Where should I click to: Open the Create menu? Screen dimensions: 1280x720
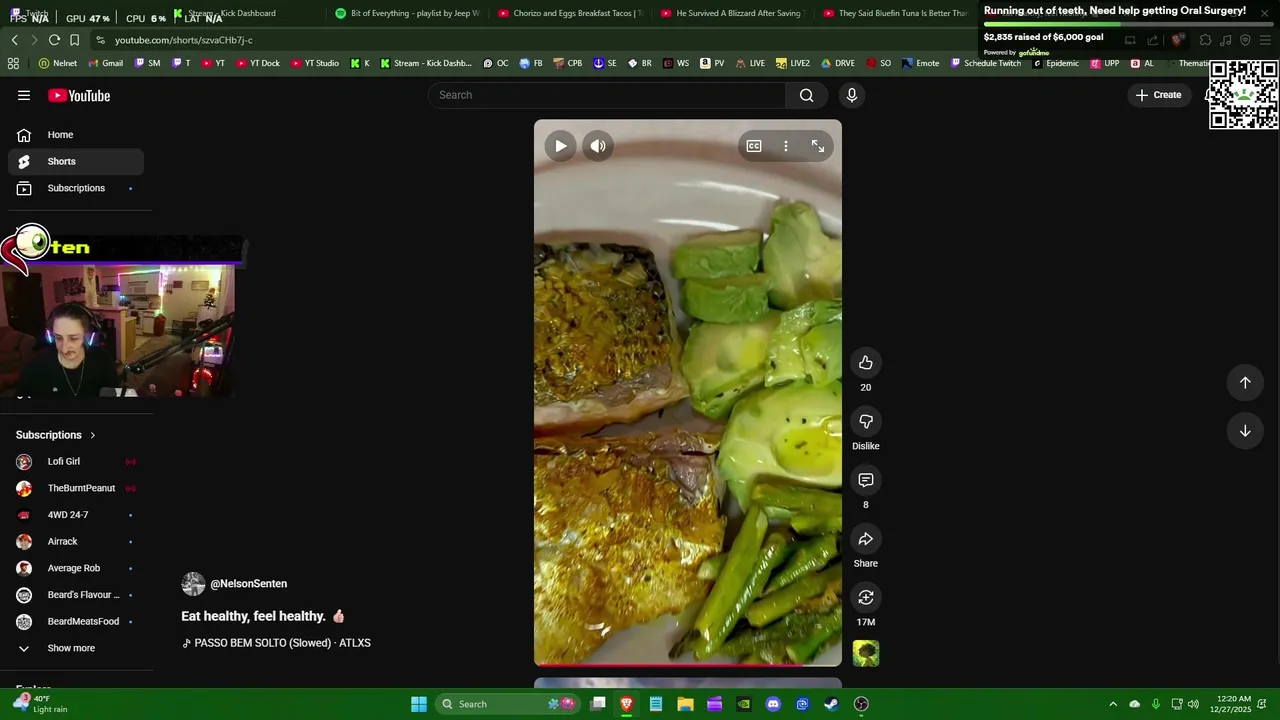point(1159,95)
